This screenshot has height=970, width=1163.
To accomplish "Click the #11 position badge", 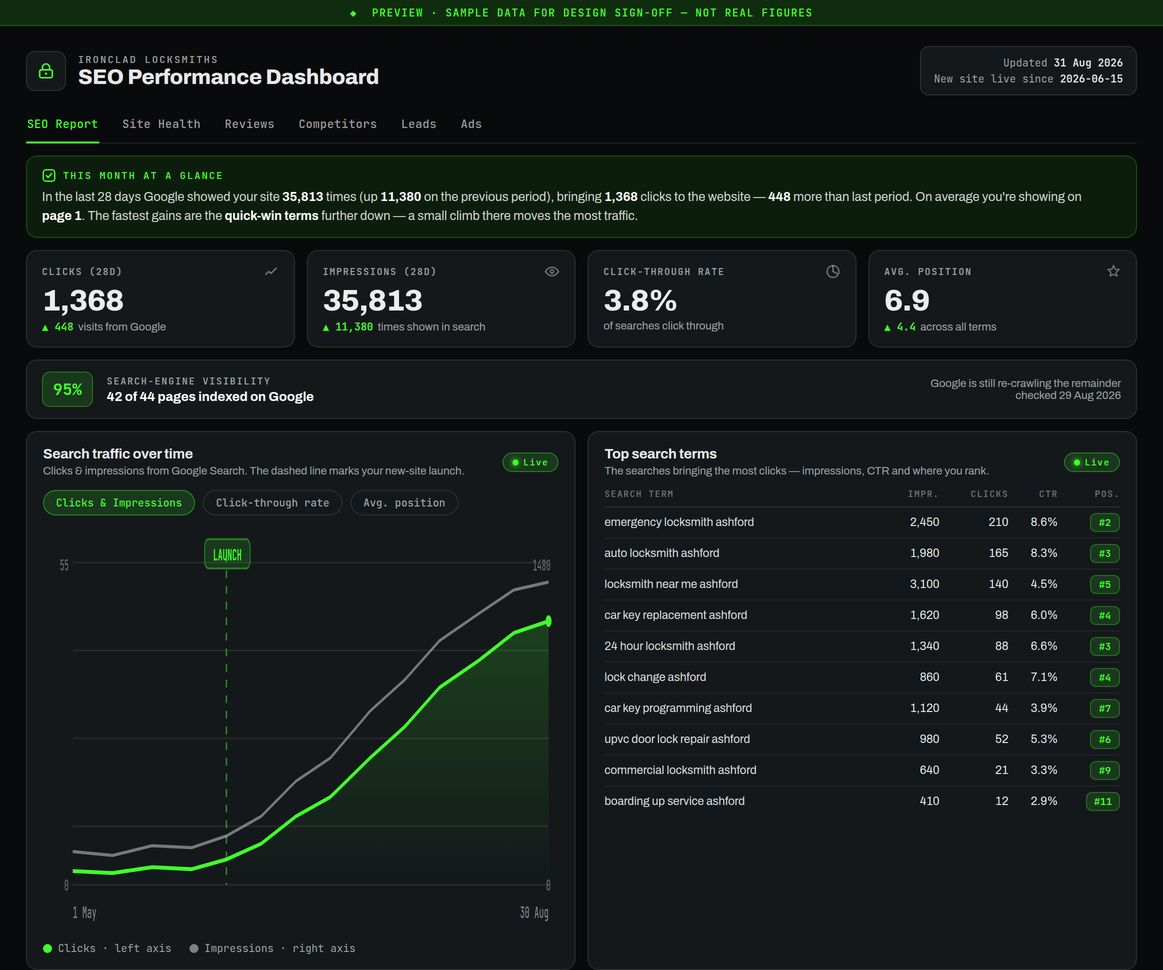I will click(1102, 802).
